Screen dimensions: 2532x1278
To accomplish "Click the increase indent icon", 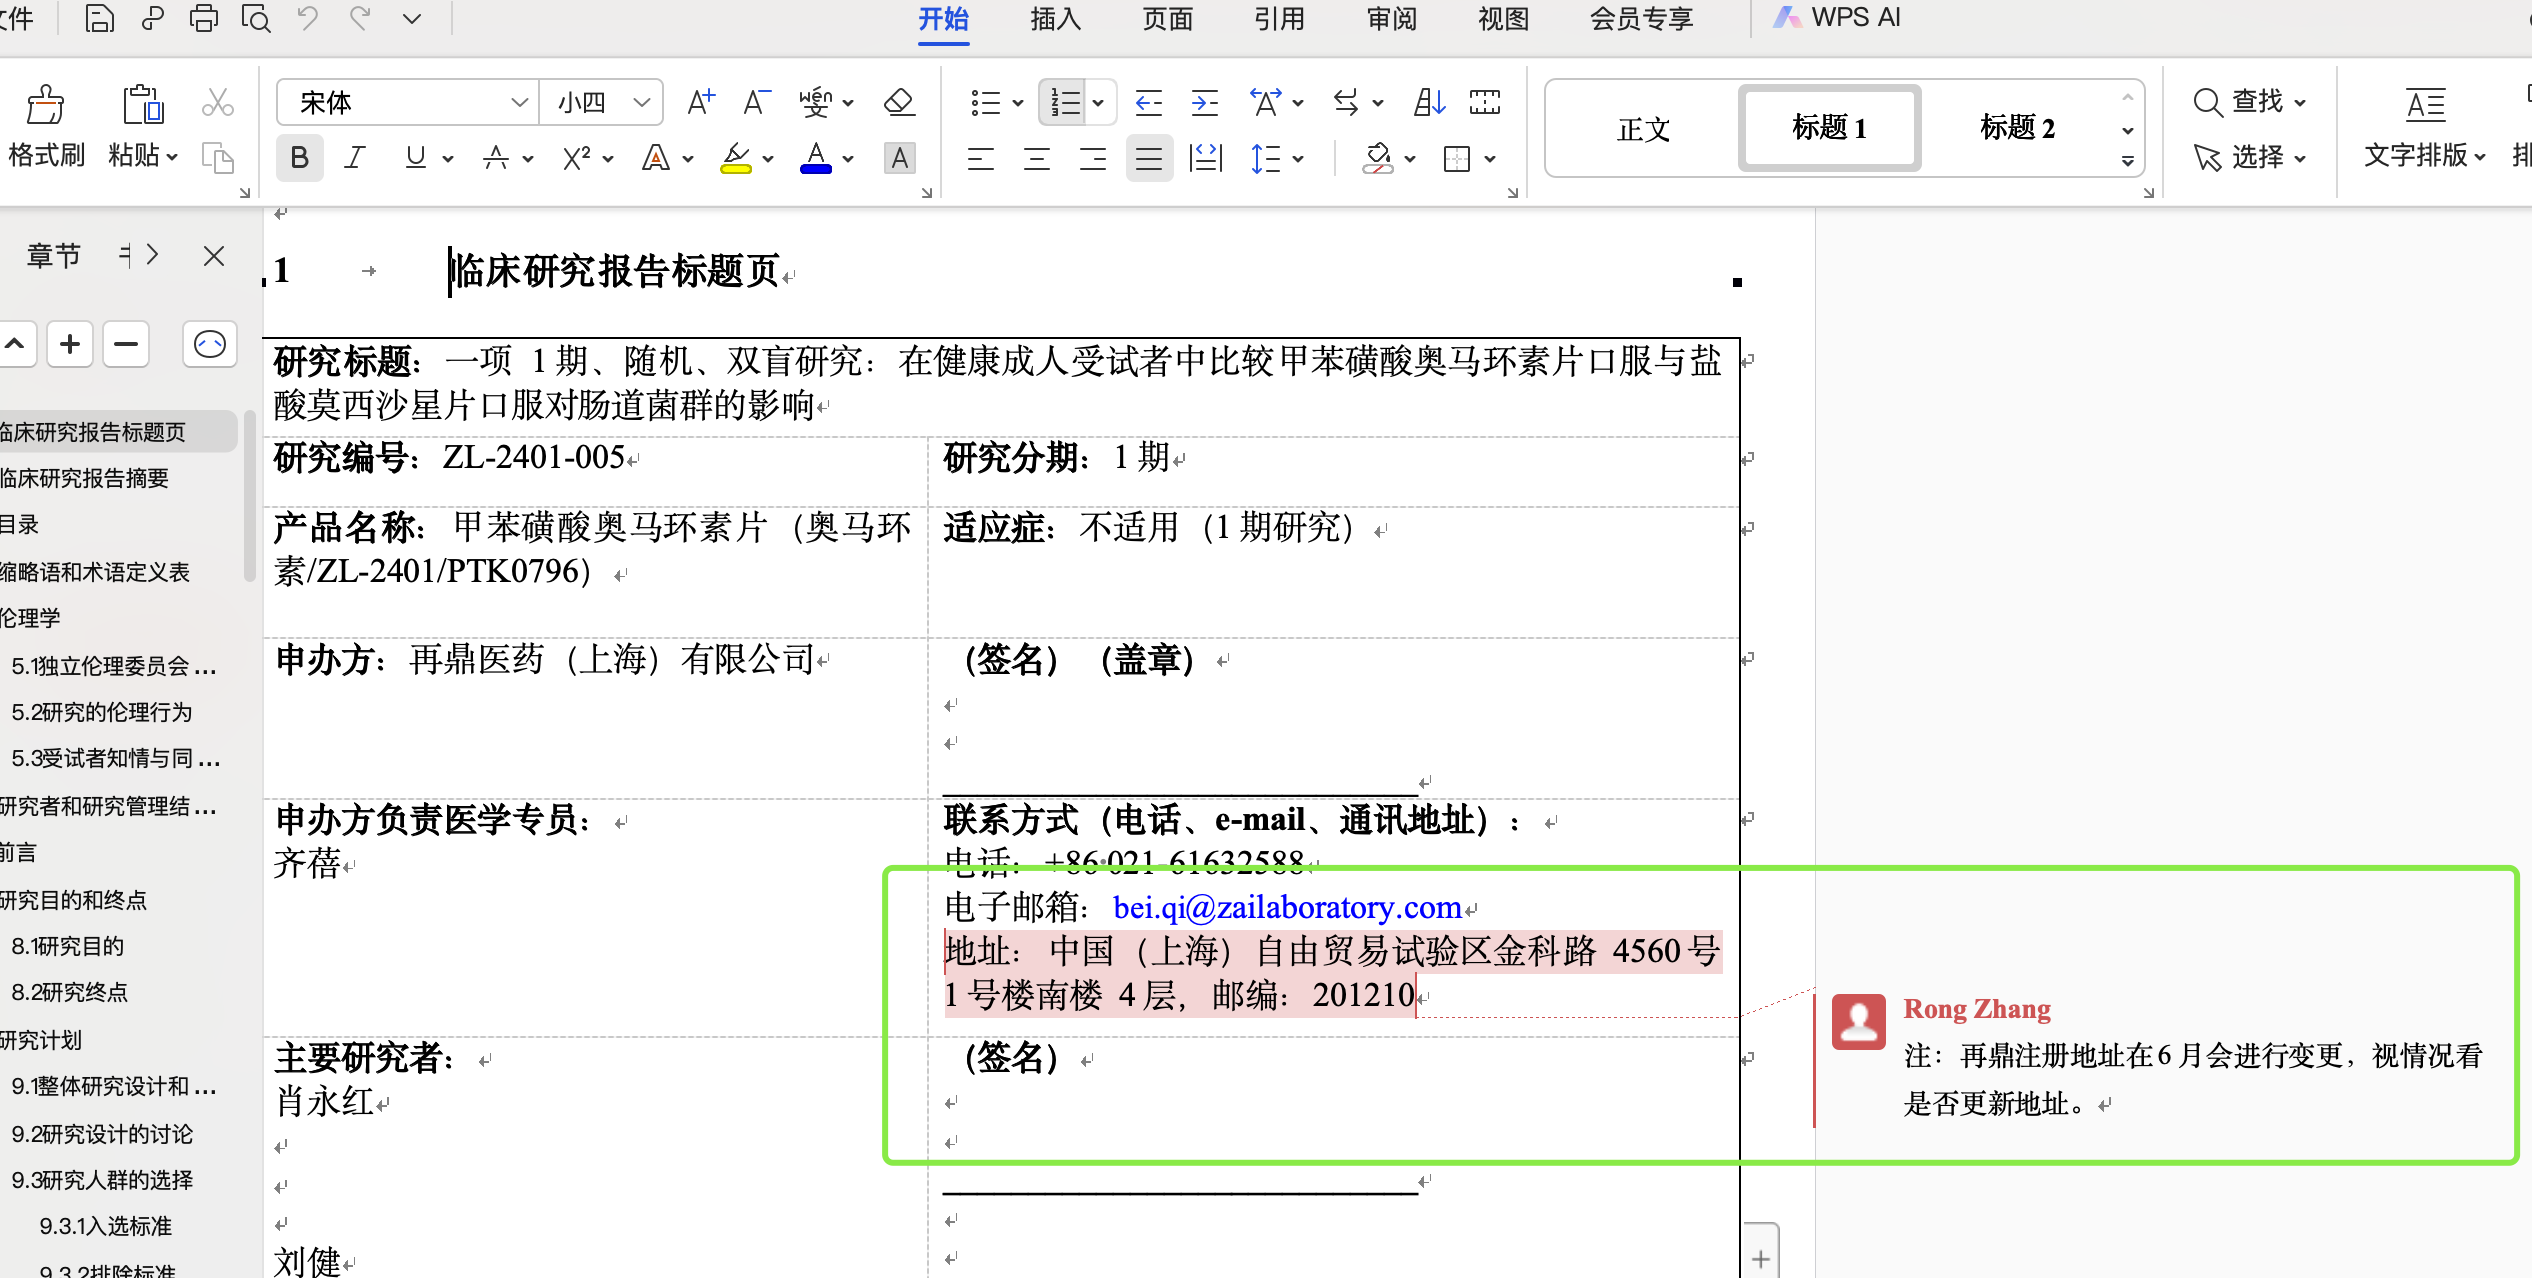I will pyautogui.click(x=1204, y=102).
